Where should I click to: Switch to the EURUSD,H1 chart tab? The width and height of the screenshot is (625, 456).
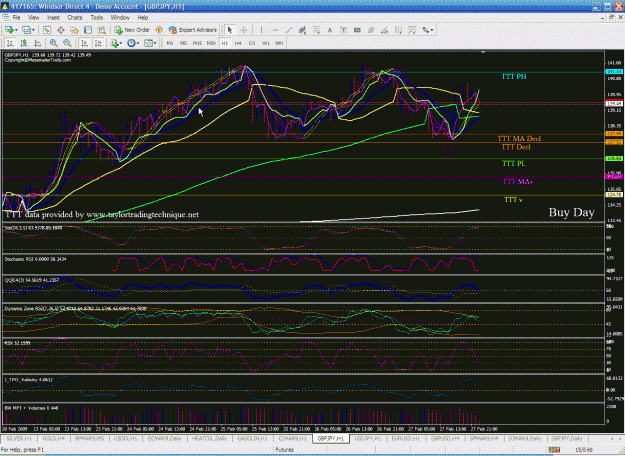(406, 438)
